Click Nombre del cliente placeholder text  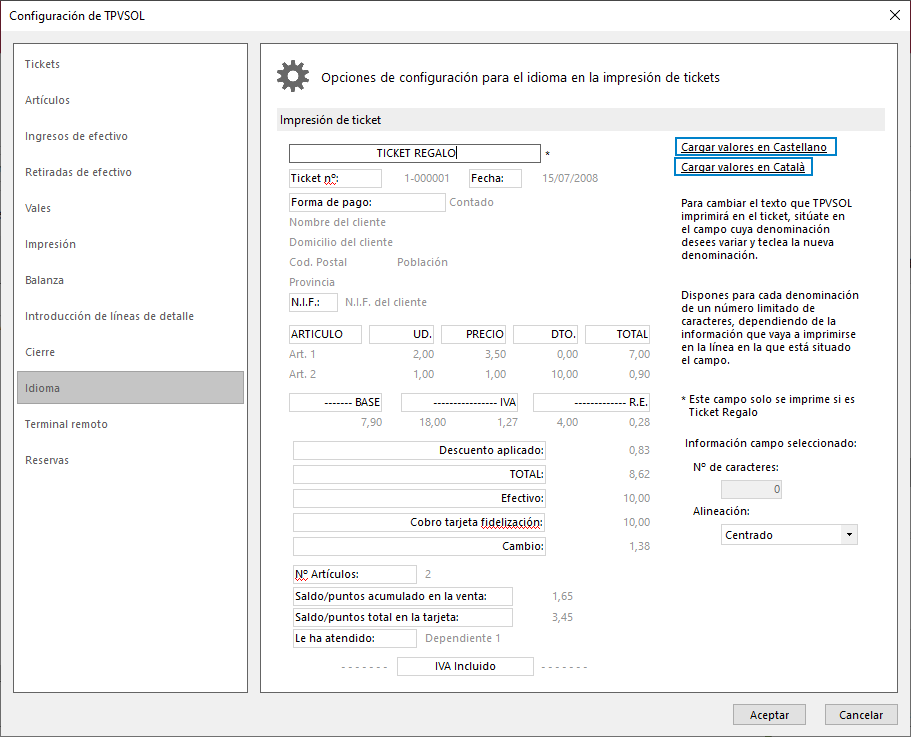pyautogui.click(x=338, y=222)
